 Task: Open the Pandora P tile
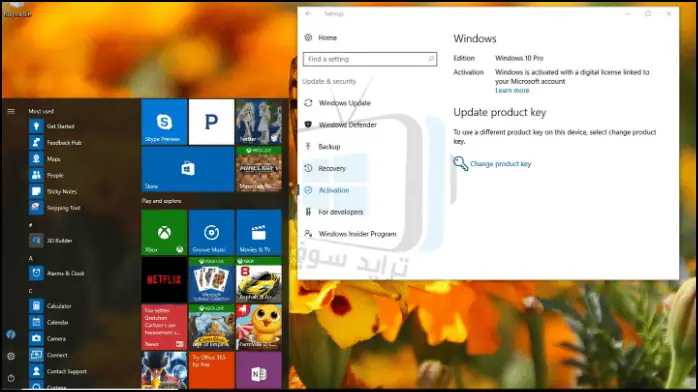[211, 122]
